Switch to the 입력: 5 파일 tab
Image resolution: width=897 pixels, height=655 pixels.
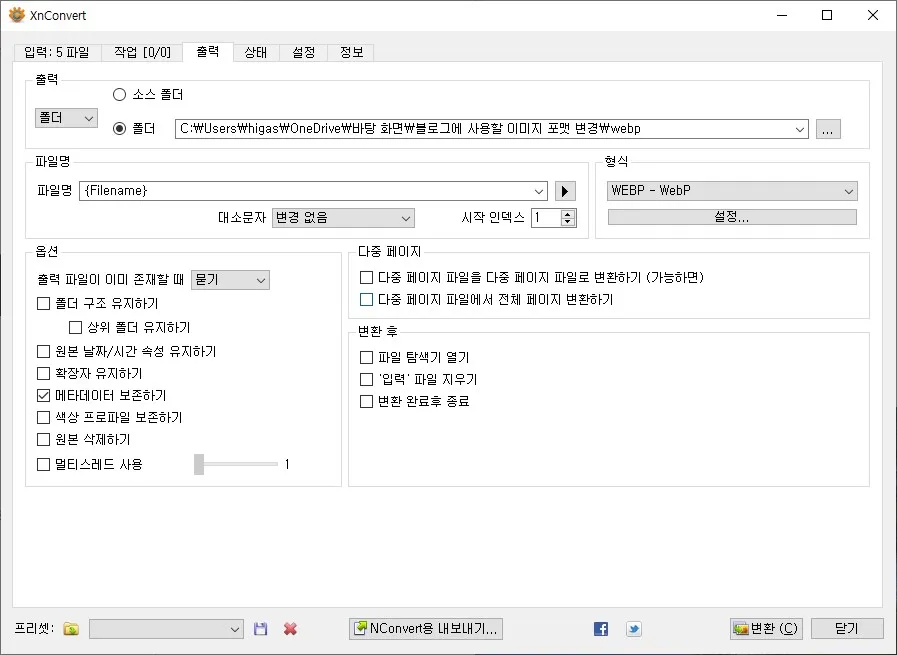coord(57,53)
